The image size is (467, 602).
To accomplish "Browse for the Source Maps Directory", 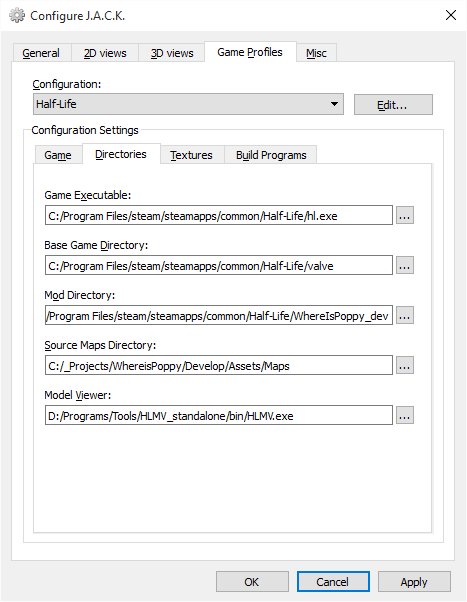I will tap(405, 365).
